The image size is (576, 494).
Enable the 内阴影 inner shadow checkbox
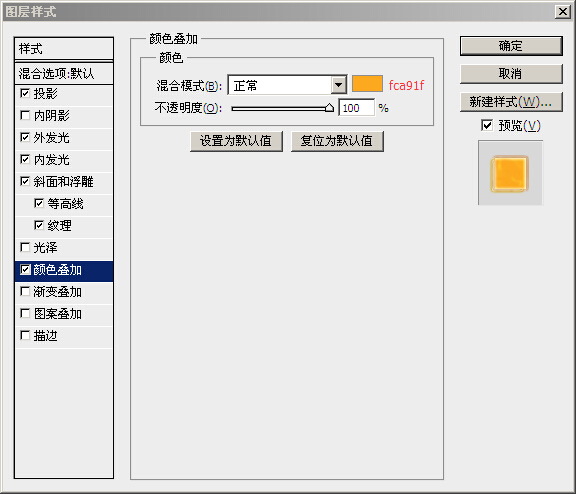tap(25, 116)
